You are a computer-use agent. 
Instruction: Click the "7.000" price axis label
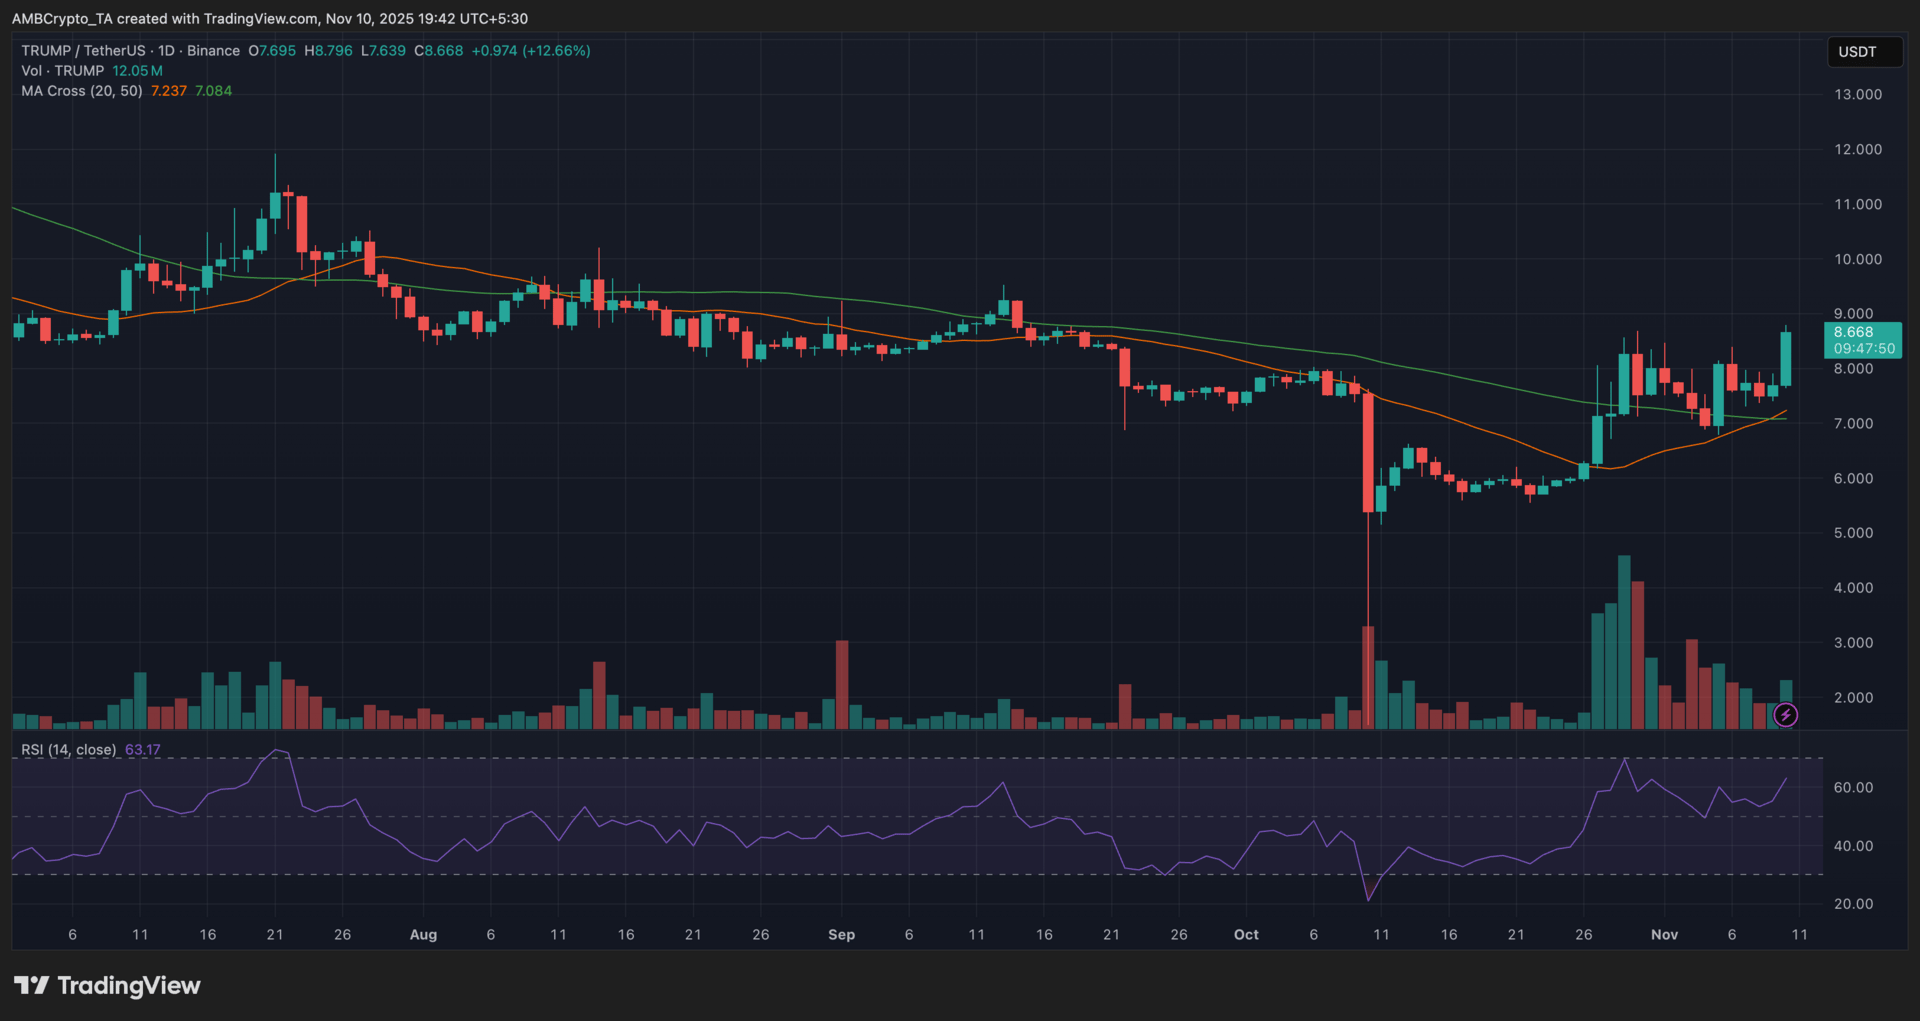(x=1854, y=424)
